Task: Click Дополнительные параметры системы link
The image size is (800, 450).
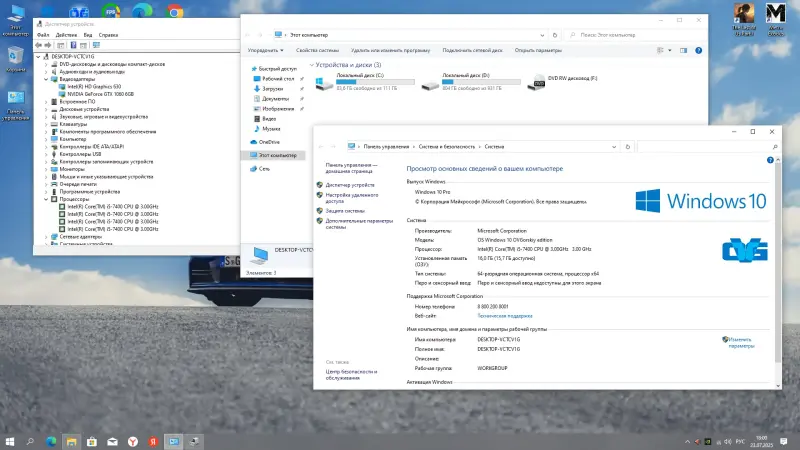Action: (x=359, y=224)
